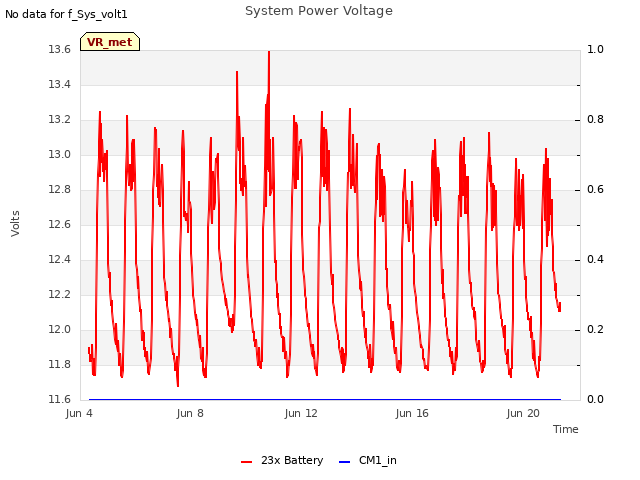Click the blue CM1_in legend swatch
640x480 pixels.
(x=344, y=462)
